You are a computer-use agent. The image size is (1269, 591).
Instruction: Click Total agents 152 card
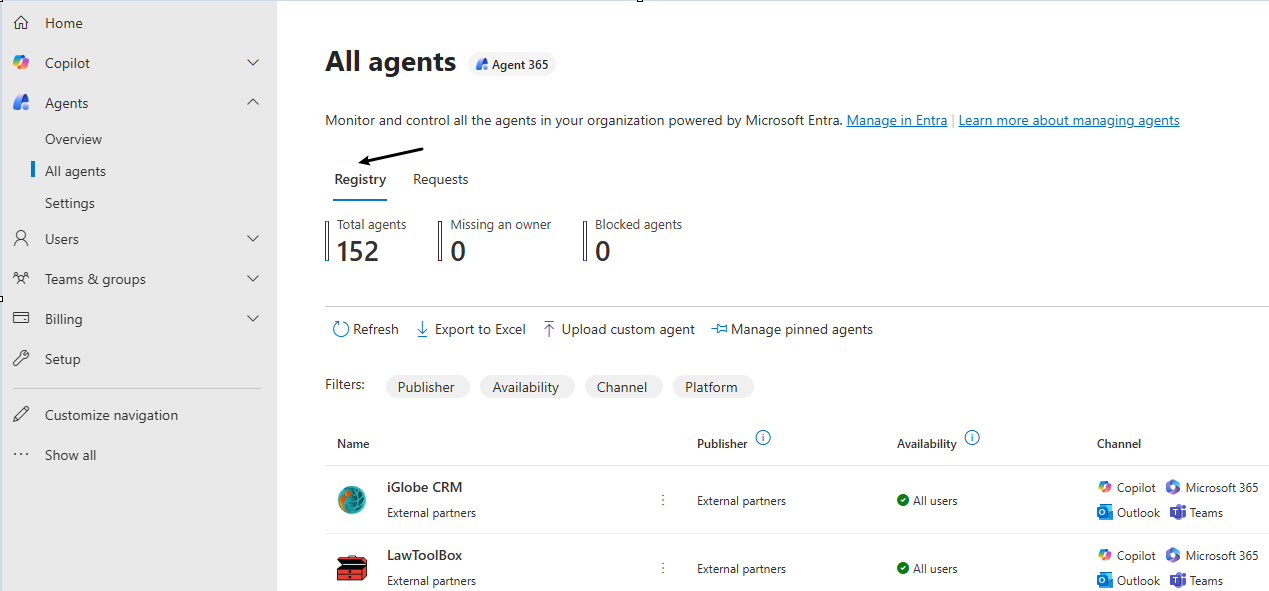(x=367, y=241)
